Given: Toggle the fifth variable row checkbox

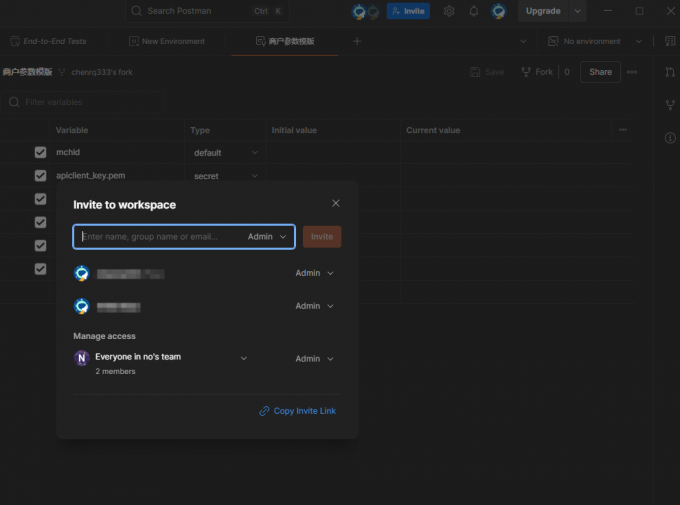Looking at the screenshot, I should 40,246.
